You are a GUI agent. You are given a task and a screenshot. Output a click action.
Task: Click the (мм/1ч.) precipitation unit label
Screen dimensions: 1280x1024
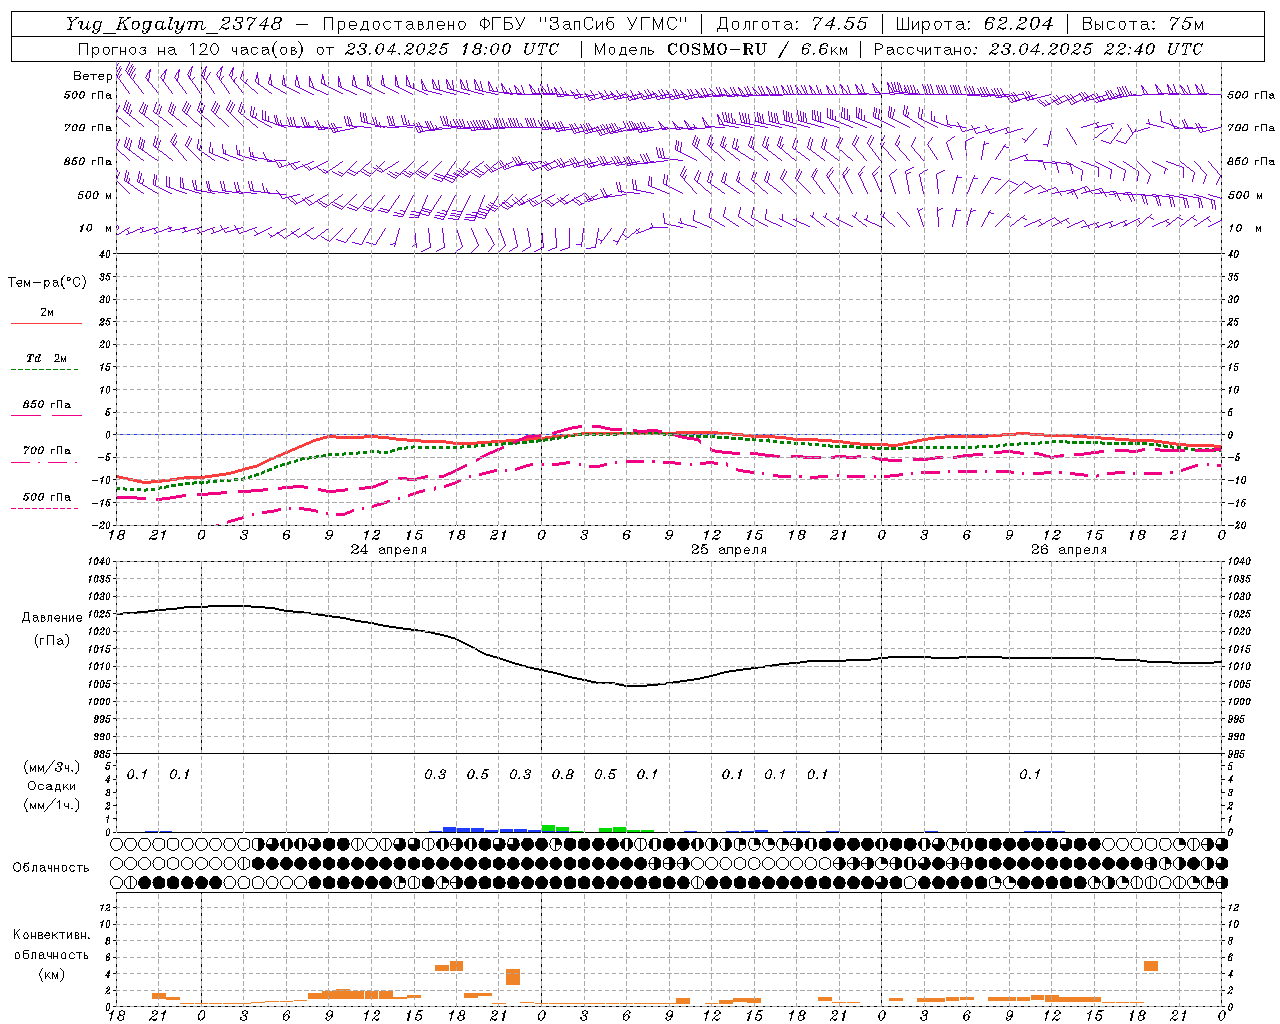click(52, 805)
